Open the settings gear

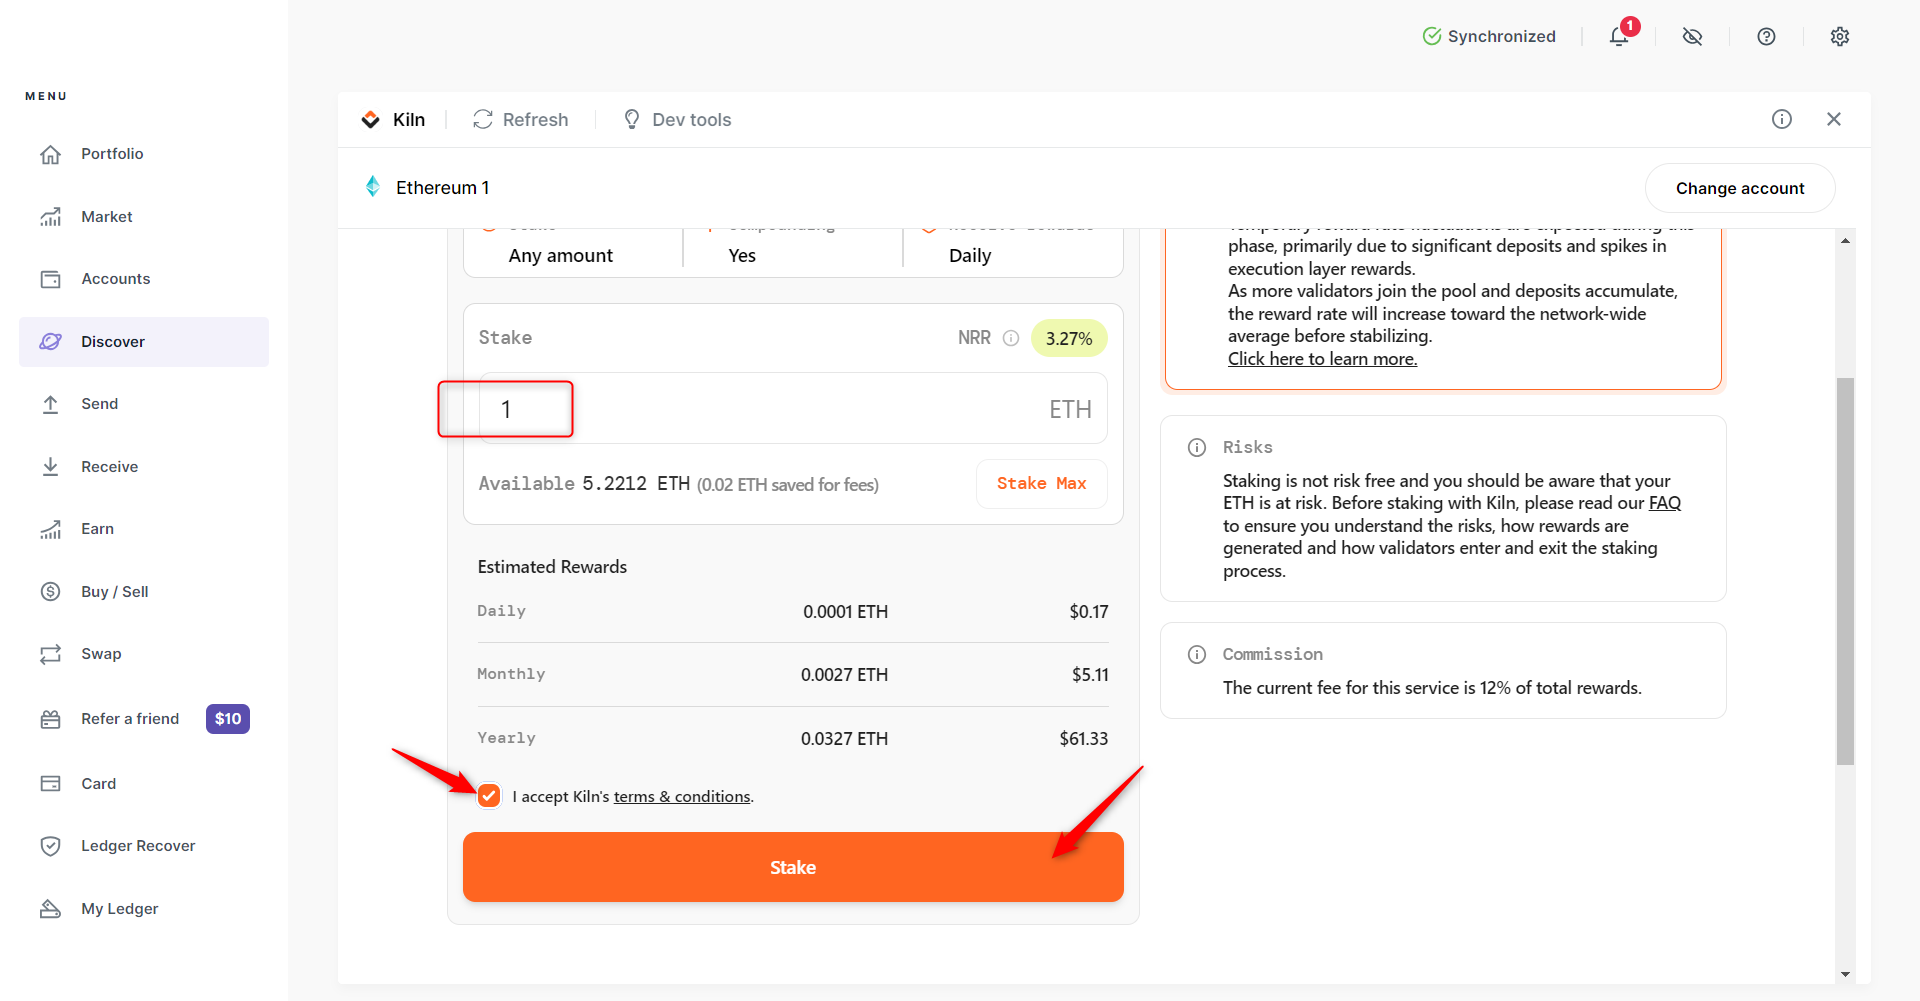(x=1840, y=37)
